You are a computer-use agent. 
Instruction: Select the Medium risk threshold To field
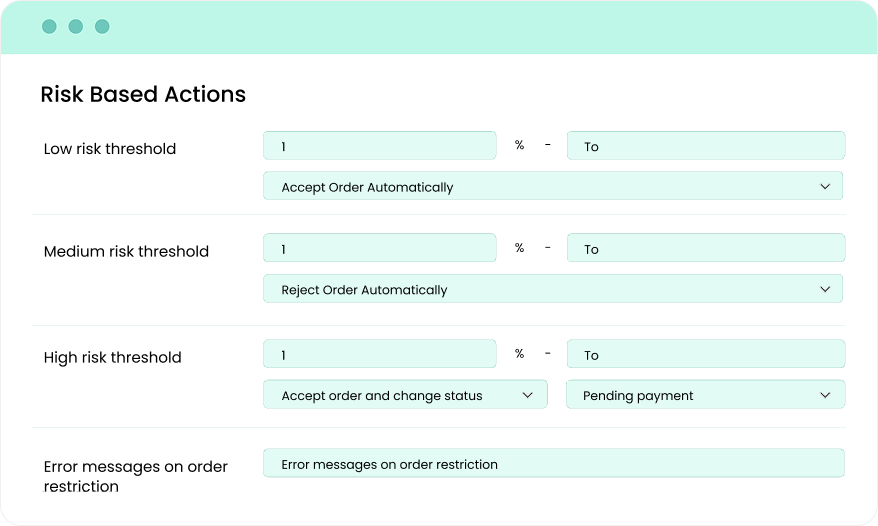tap(705, 249)
